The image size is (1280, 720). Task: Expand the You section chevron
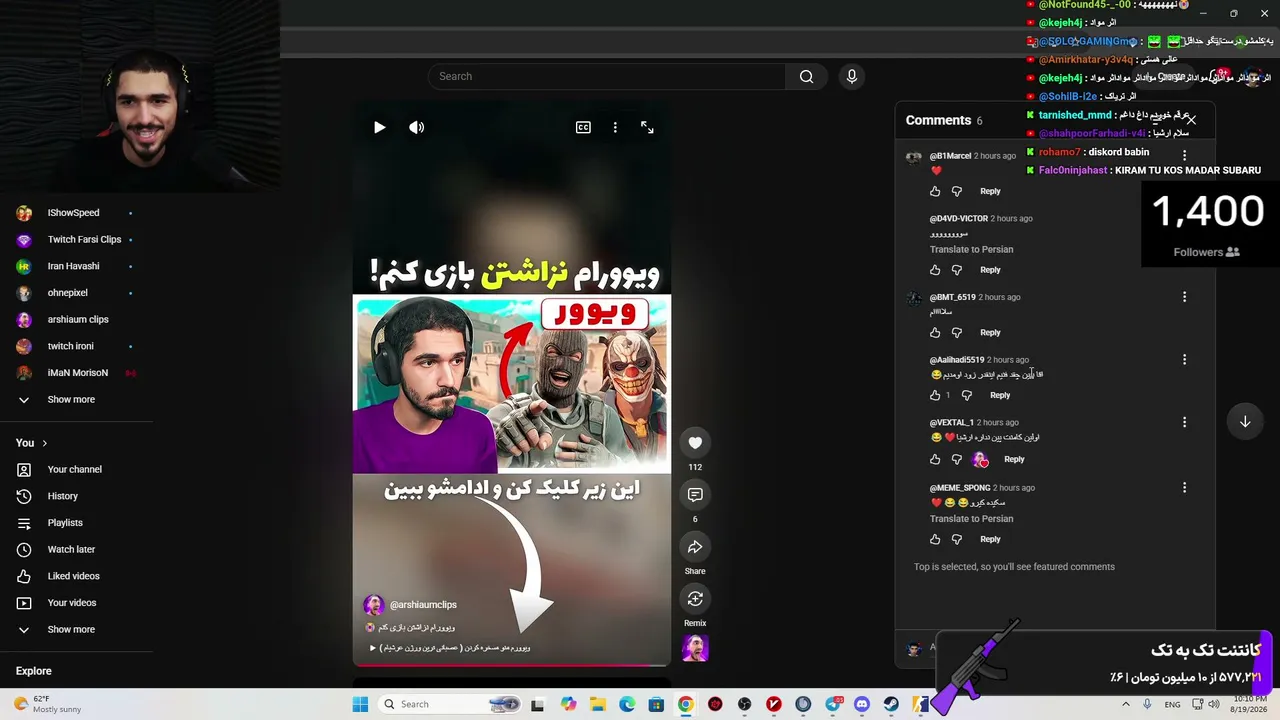tap(44, 443)
